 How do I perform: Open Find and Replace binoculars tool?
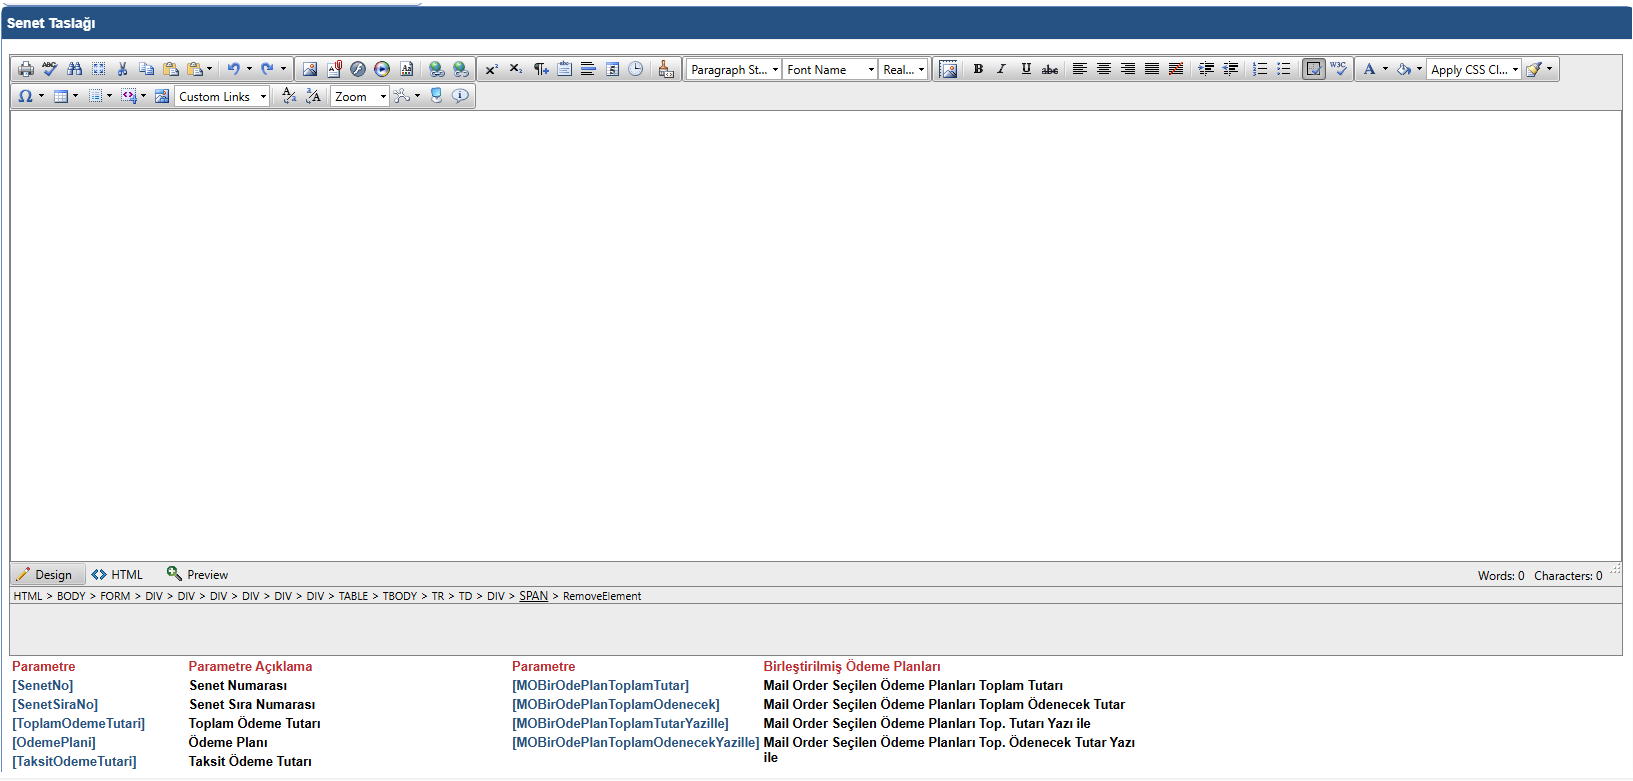[x=74, y=69]
